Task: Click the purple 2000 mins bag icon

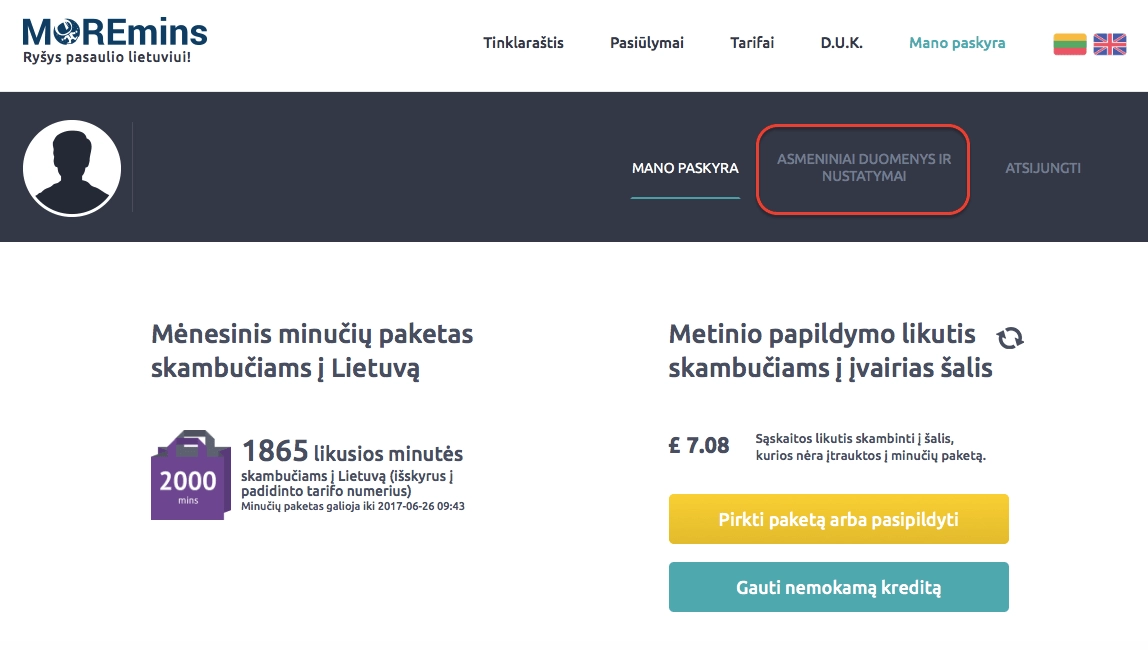Action: tap(188, 475)
